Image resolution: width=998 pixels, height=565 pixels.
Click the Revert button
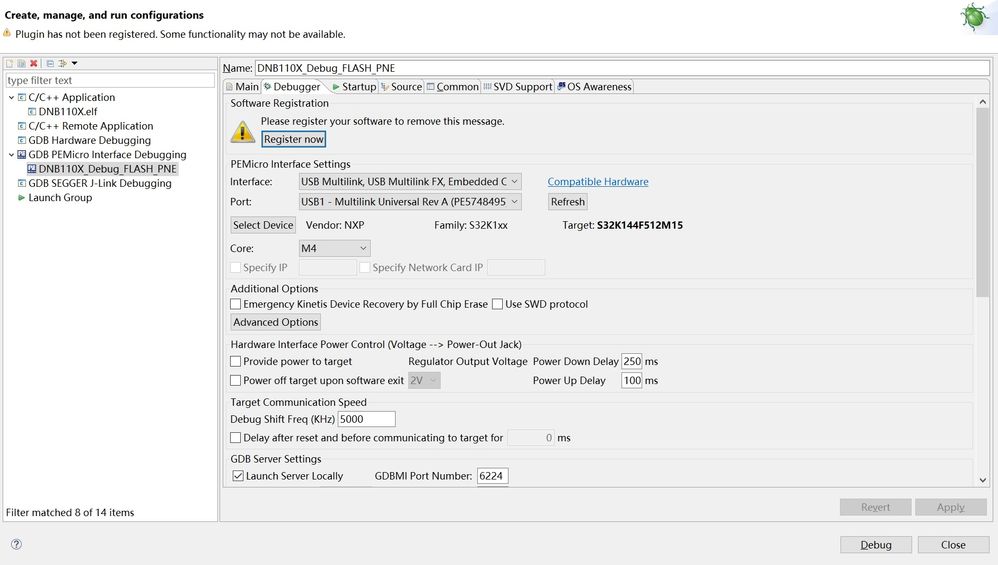click(875, 507)
